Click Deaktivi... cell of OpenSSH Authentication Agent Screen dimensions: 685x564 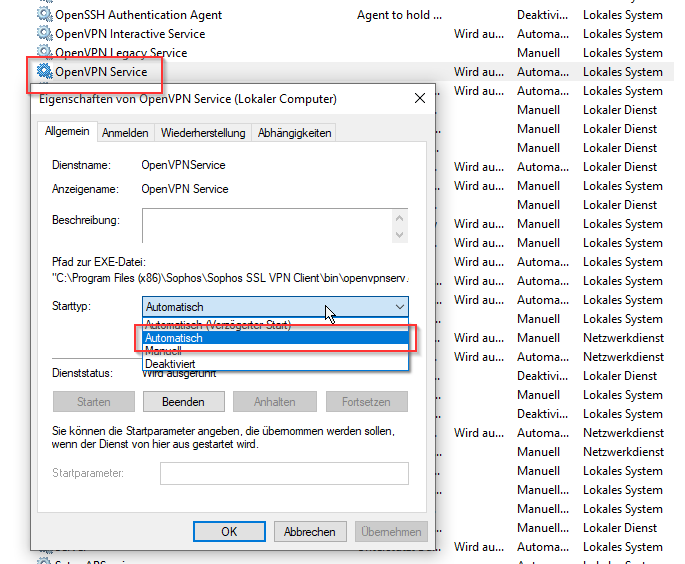coord(543,15)
